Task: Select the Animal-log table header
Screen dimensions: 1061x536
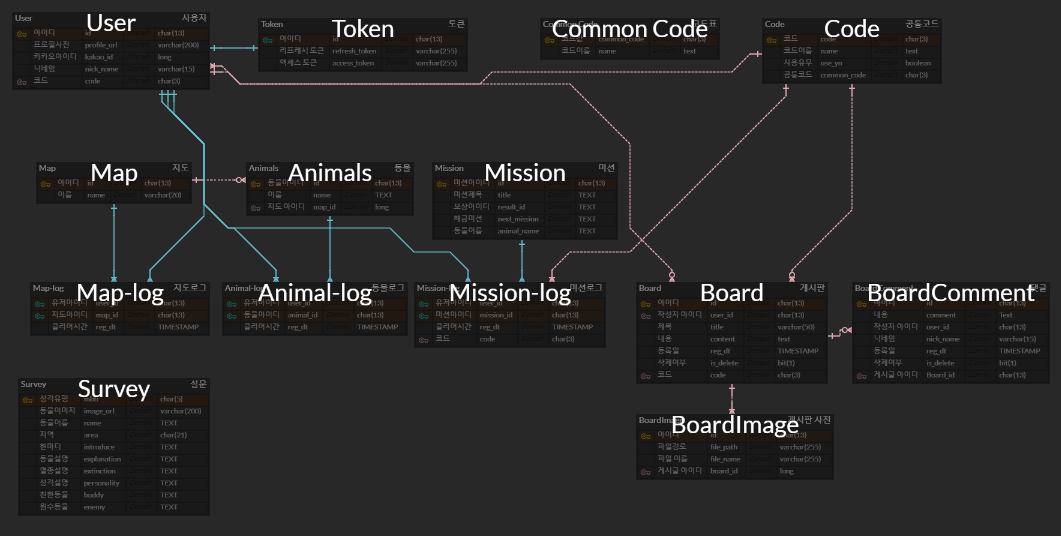Action: pyautogui.click(x=315, y=288)
